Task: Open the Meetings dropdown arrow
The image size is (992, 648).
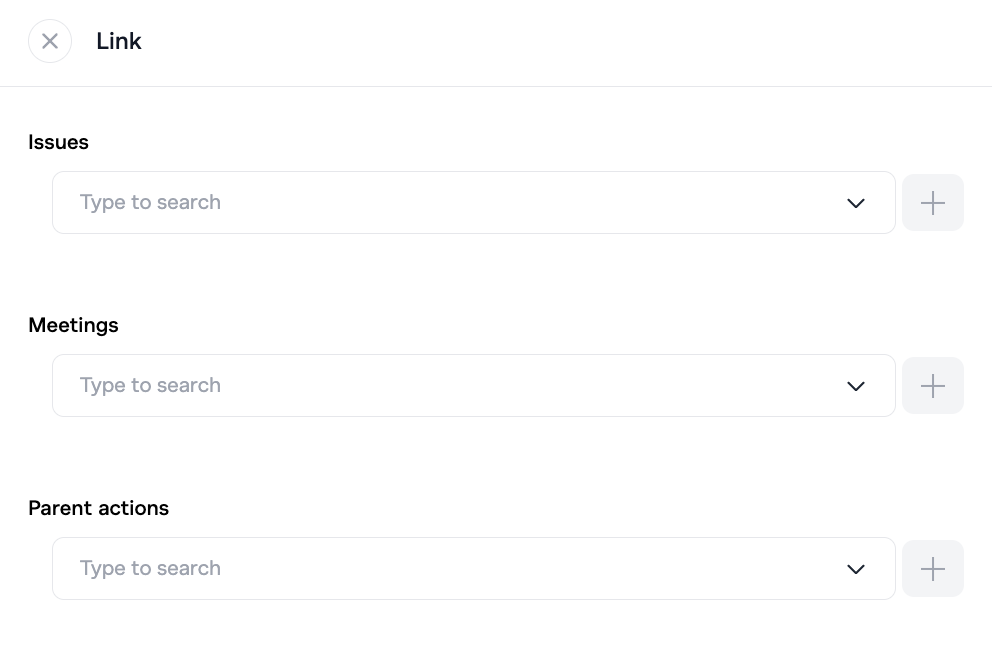Action: coord(856,386)
